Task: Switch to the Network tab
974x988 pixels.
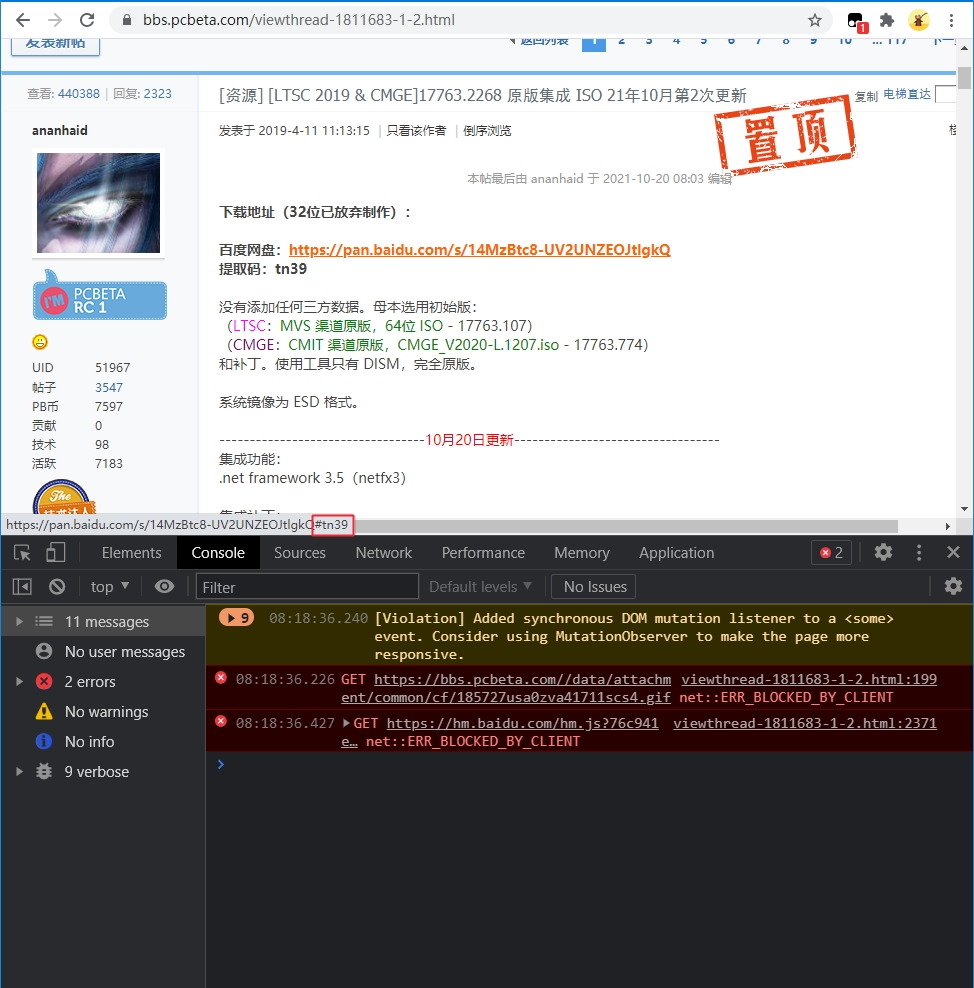Action: coord(383,553)
